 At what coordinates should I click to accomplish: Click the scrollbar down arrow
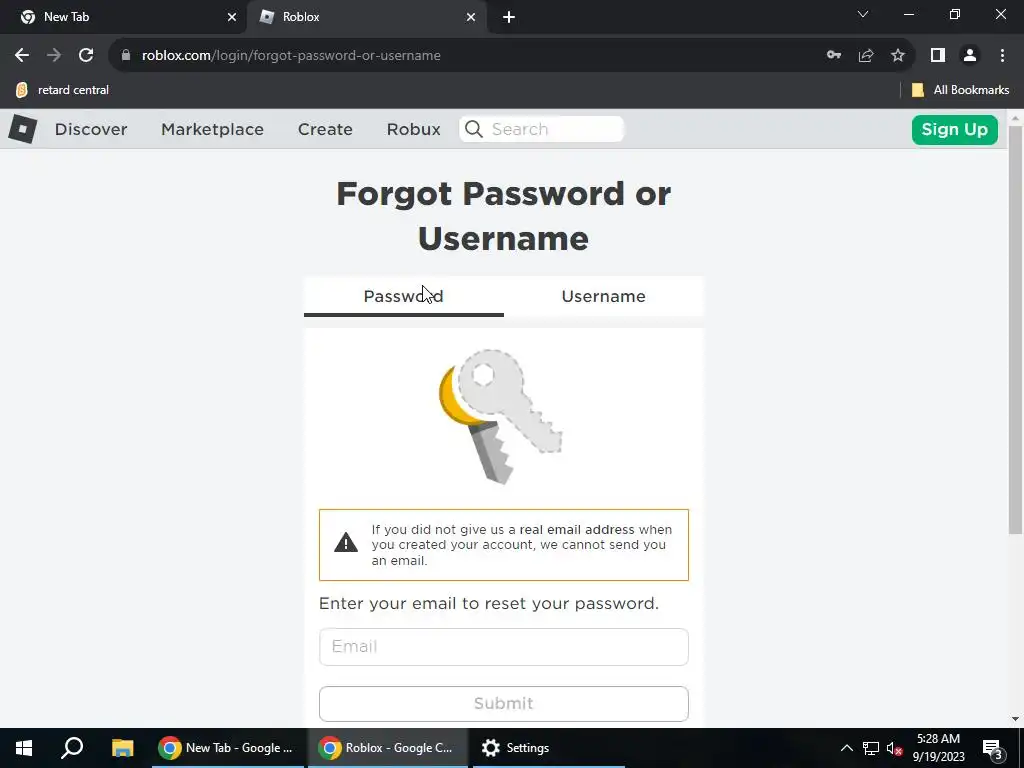(1015, 719)
